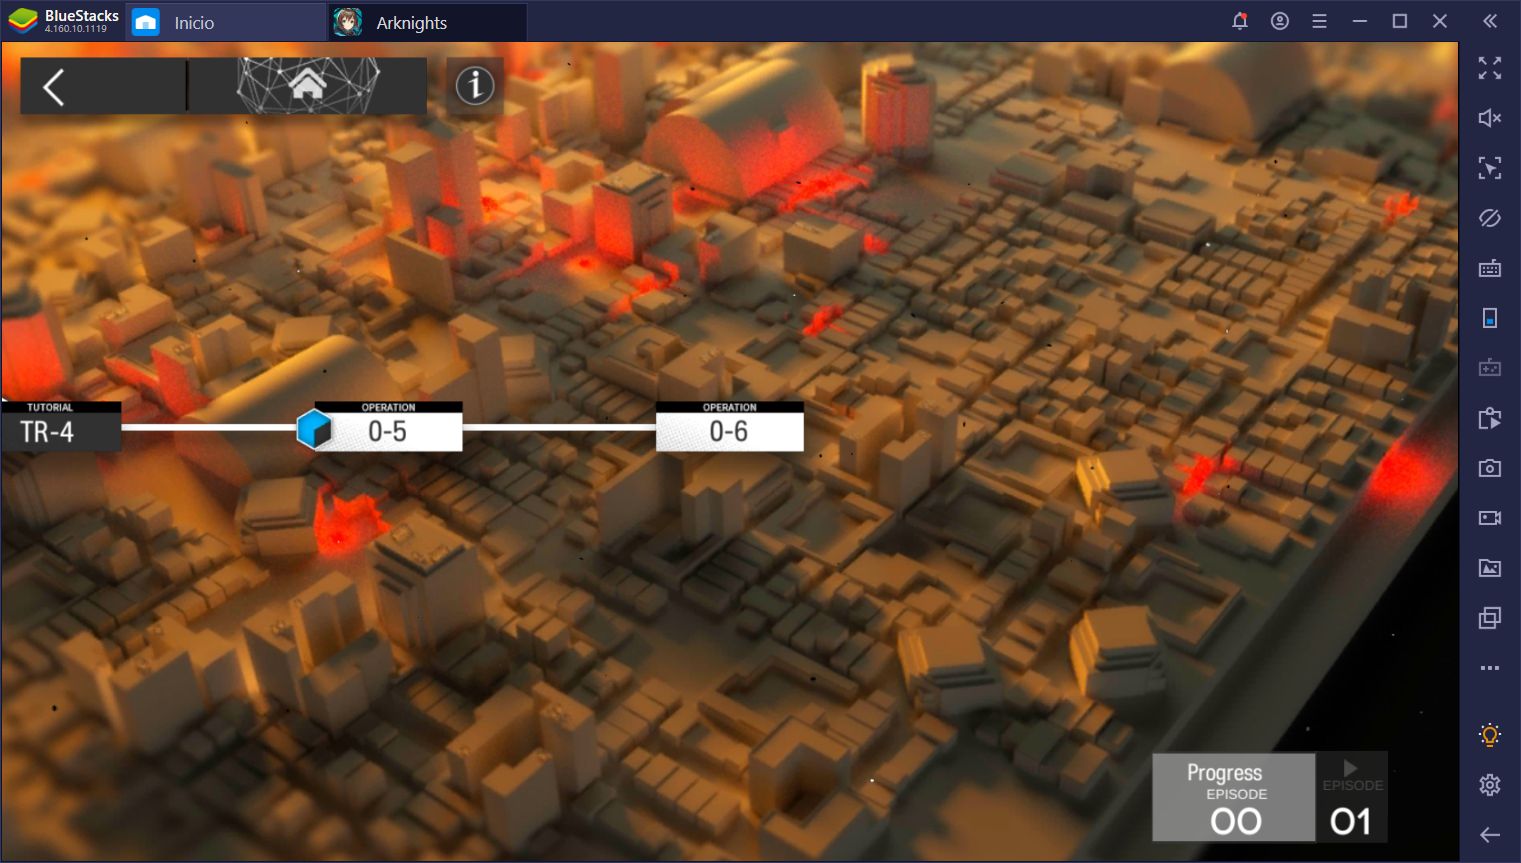This screenshot has height=863, width=1521.
Task: Click the BlueStacks logo
Action: pyautogui.click(x=22, y=21)
